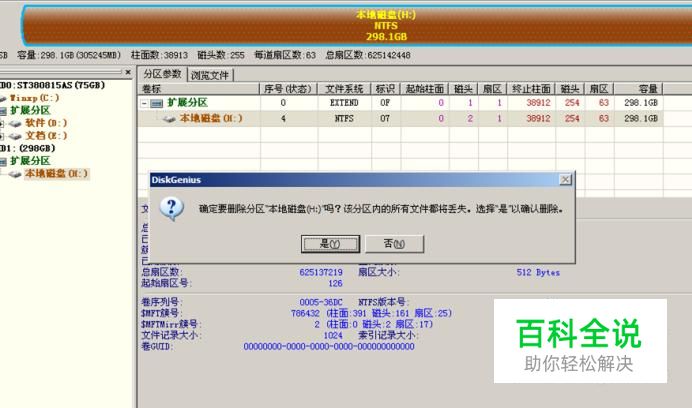Confirm deletion with the 是(Y) button
The image size is (692, 408).
click(330, 244)
